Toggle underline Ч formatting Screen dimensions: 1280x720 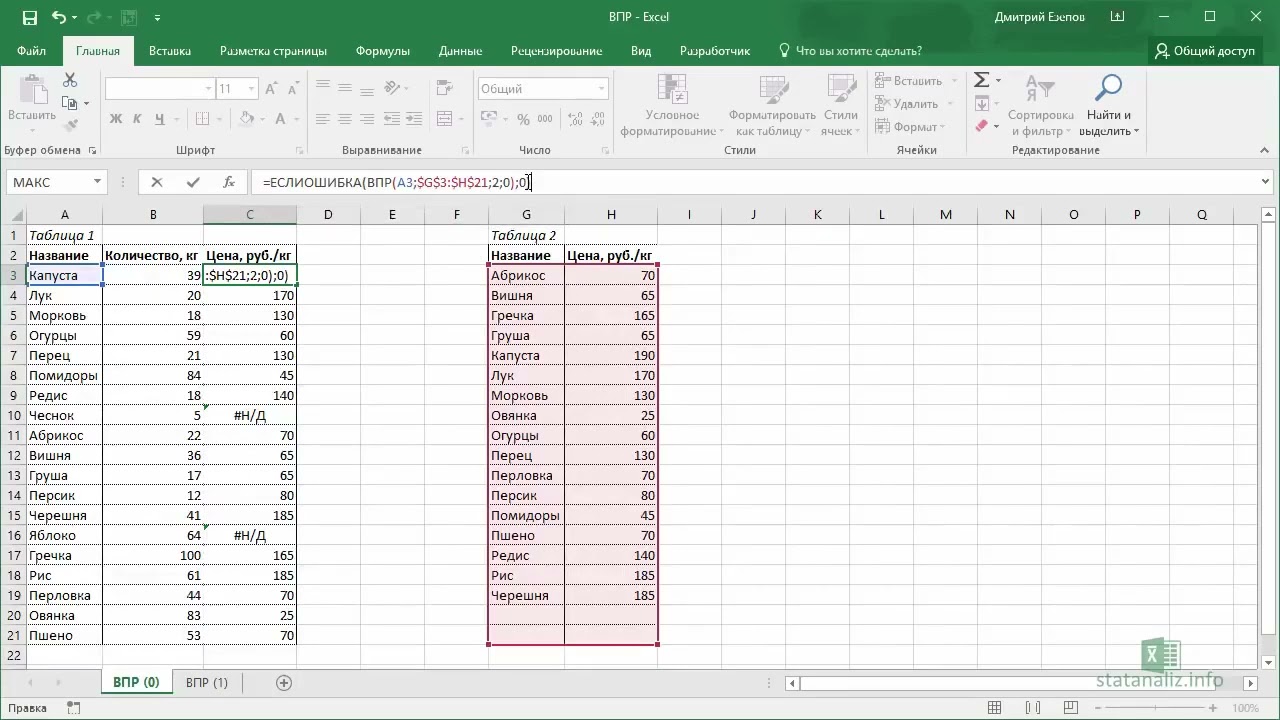[160, 119]
